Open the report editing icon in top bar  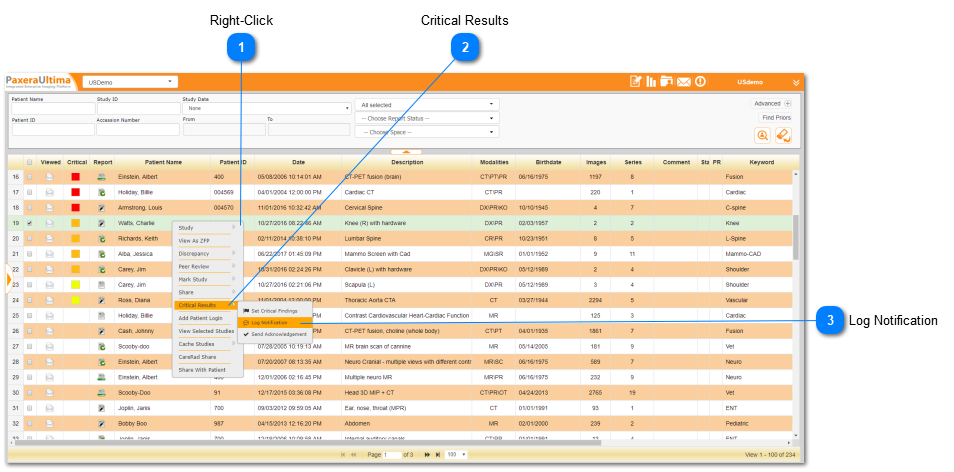[x=636, y=82]
